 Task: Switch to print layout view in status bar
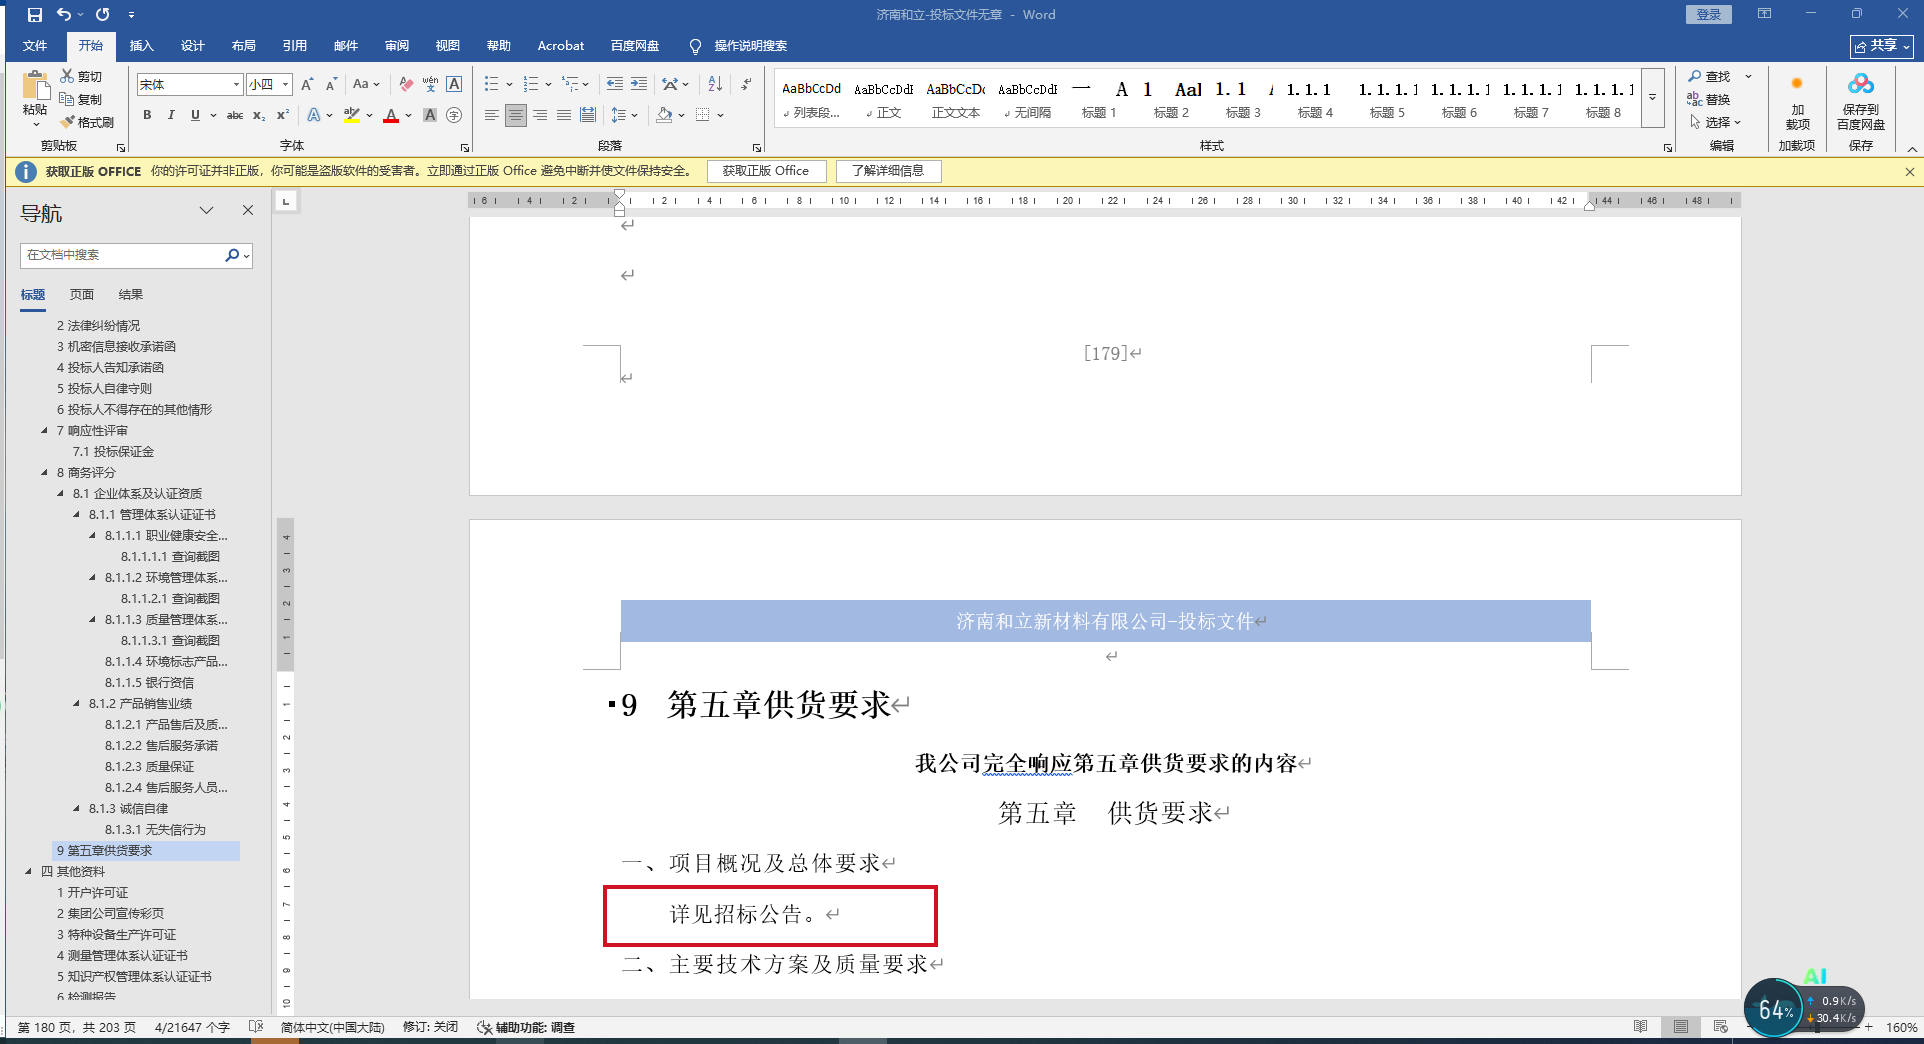pos(1681,1027)
